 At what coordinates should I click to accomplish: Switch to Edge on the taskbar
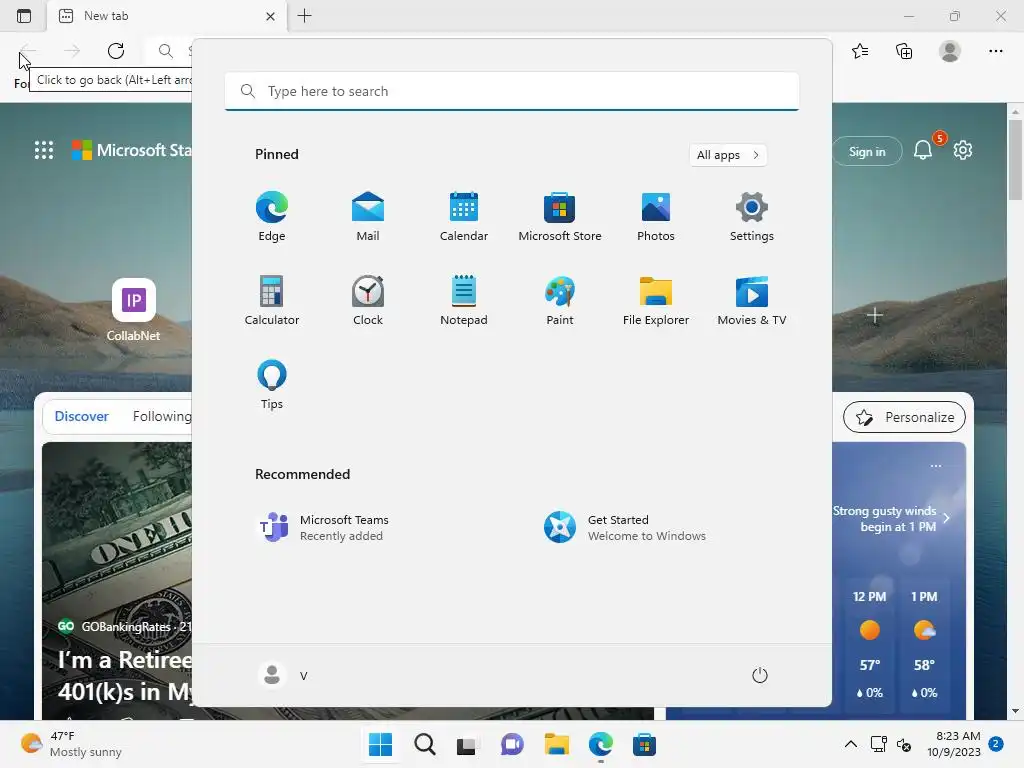[x=600, y=744]
